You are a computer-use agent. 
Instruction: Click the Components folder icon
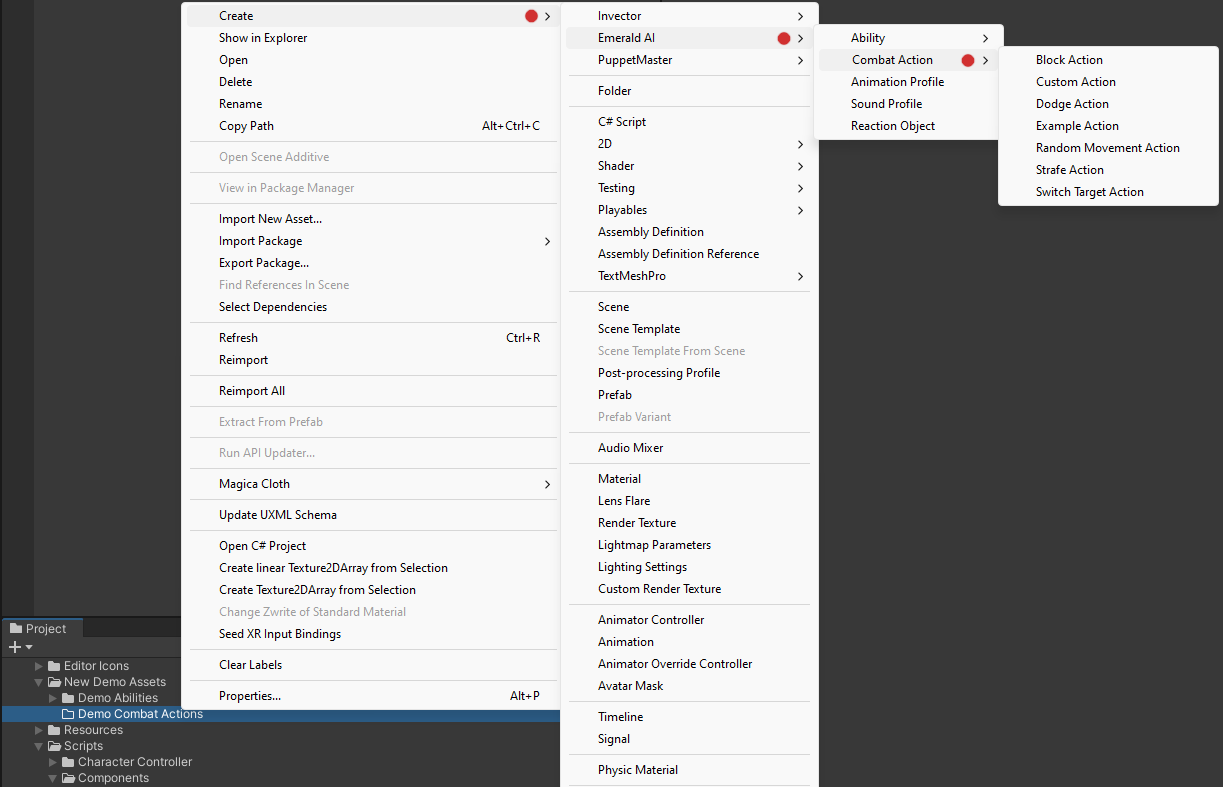point(69,778)
